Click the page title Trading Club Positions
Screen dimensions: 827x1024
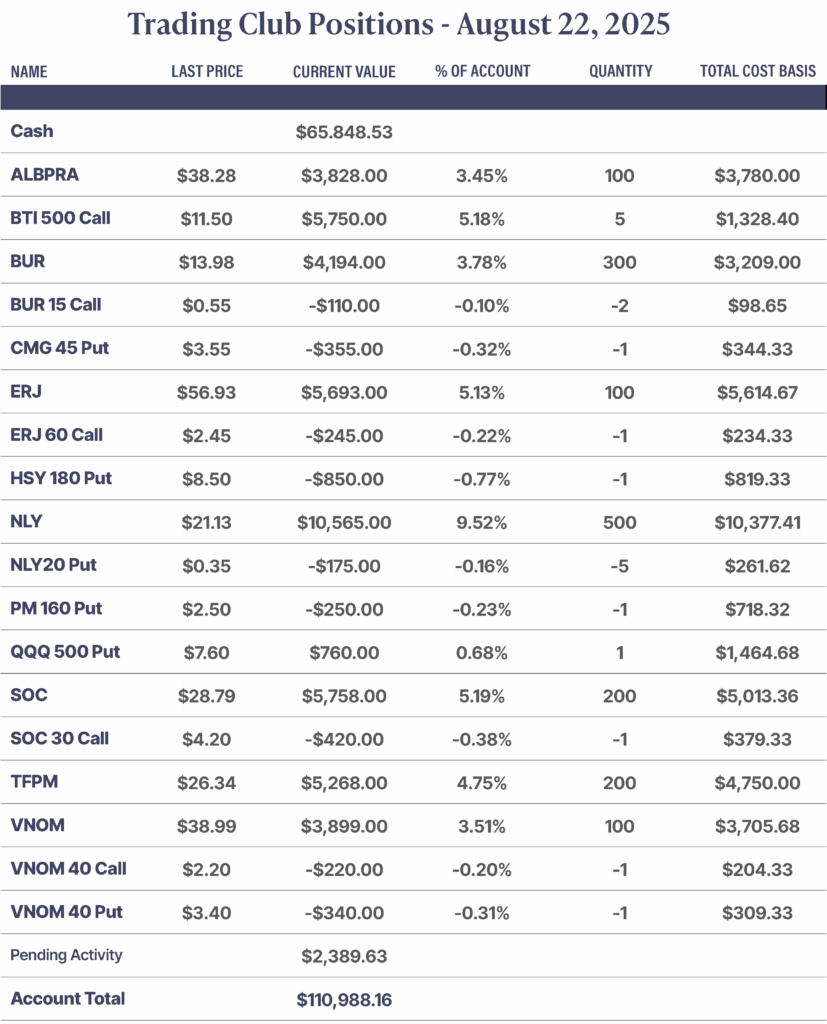(280, 24)
